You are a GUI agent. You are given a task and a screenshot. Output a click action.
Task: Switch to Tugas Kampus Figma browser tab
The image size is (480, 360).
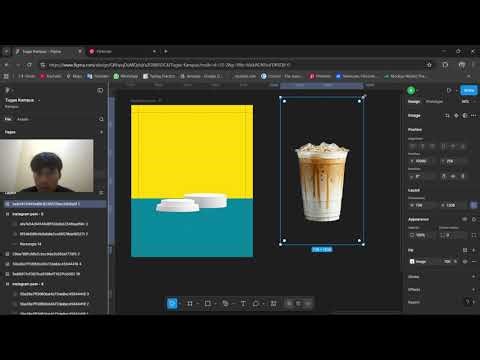click(x=48, y=51)
